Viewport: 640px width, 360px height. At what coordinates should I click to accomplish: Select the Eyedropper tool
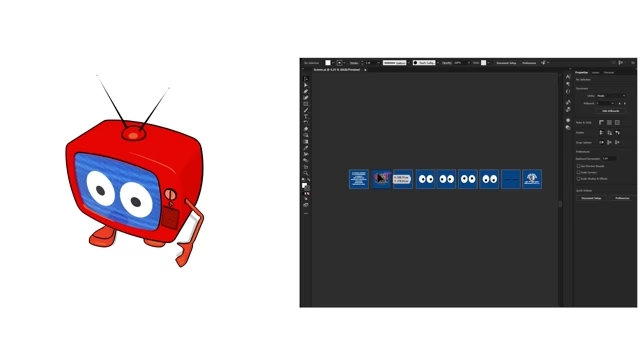[x=306, y=148]
